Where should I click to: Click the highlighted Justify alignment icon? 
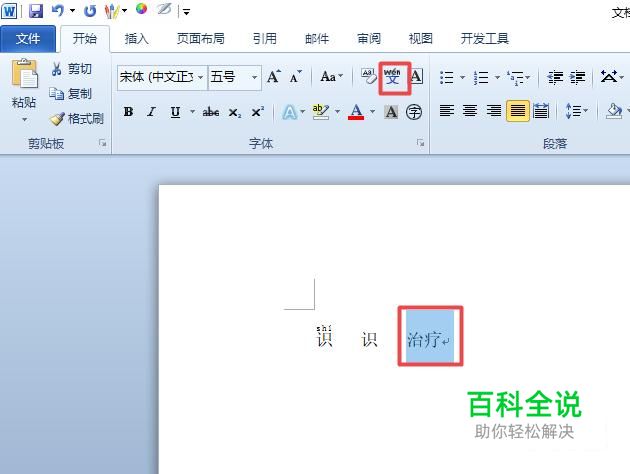coord(518,110)
